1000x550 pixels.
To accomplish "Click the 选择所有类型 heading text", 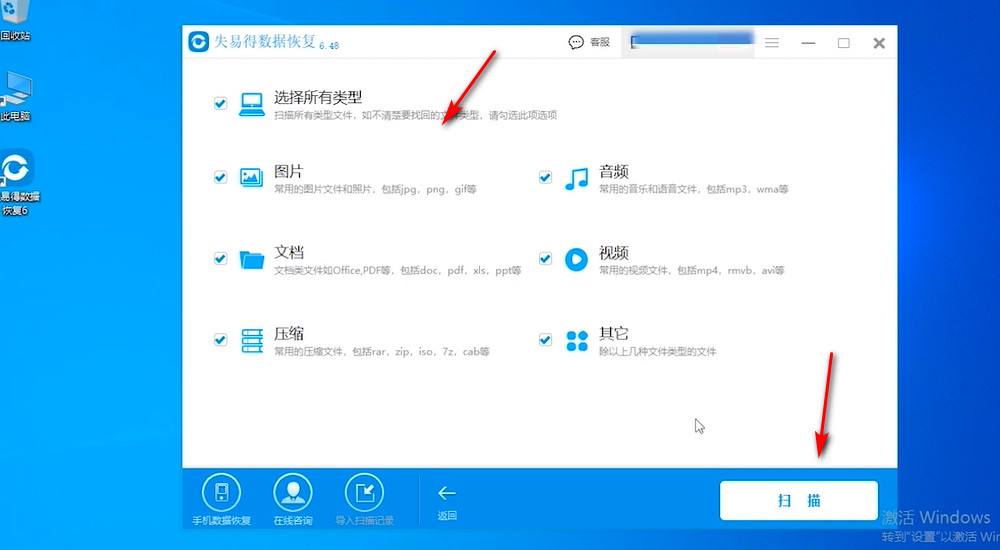I will pos(318,98).
